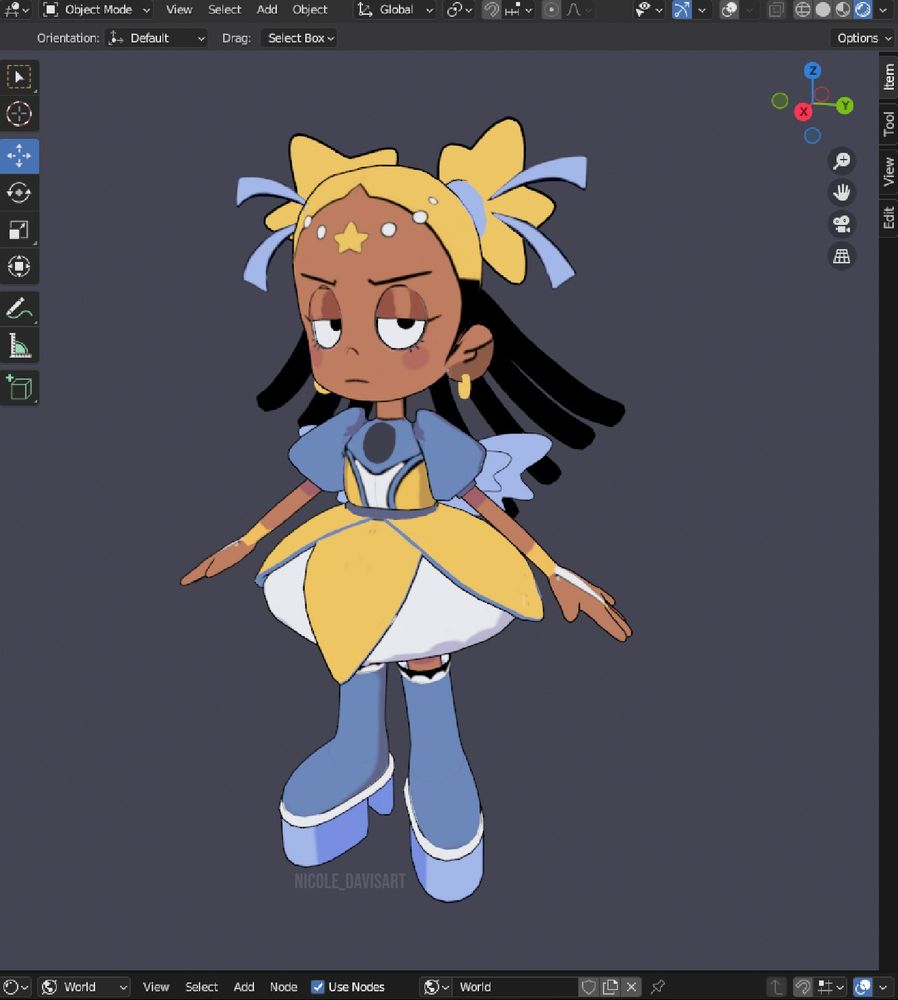Open the Add menu in the 3D viewport header
Image resolution: width=898 pixels, height=1000 pixels.
click(x=267, y=10)
